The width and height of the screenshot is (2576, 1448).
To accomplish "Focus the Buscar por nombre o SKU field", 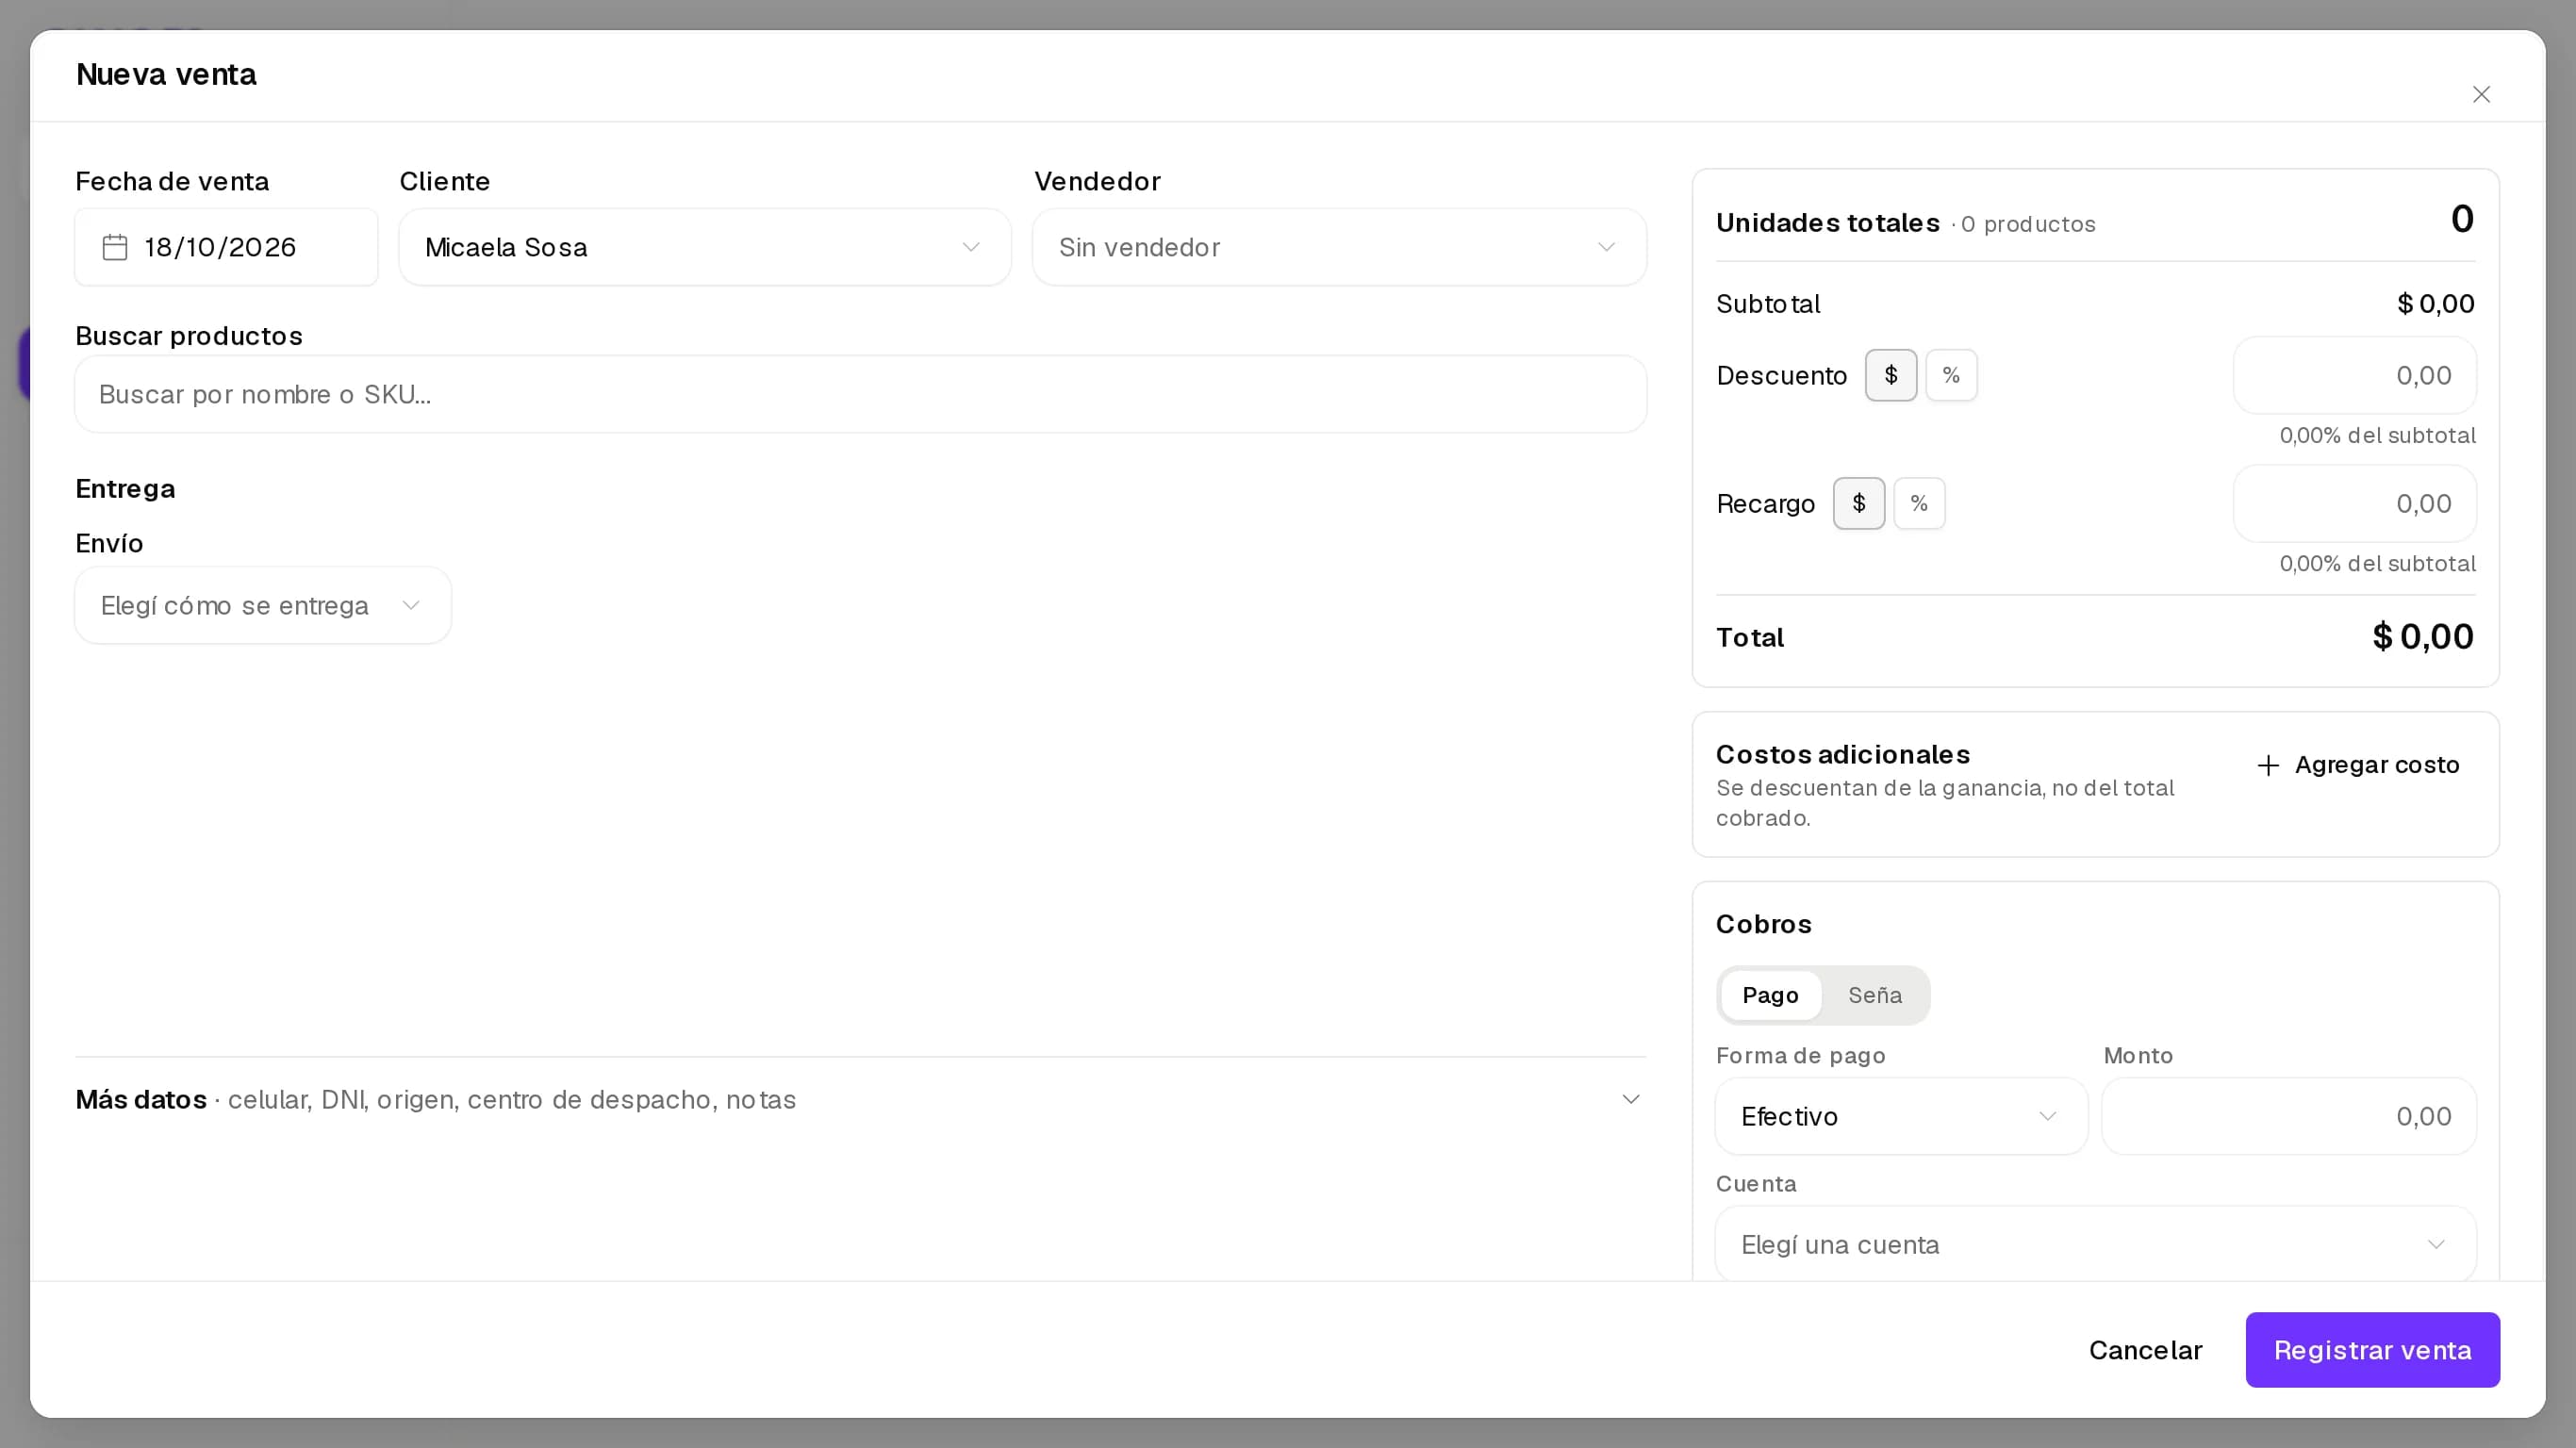I will pyautogui.click(x=861, y=394).
